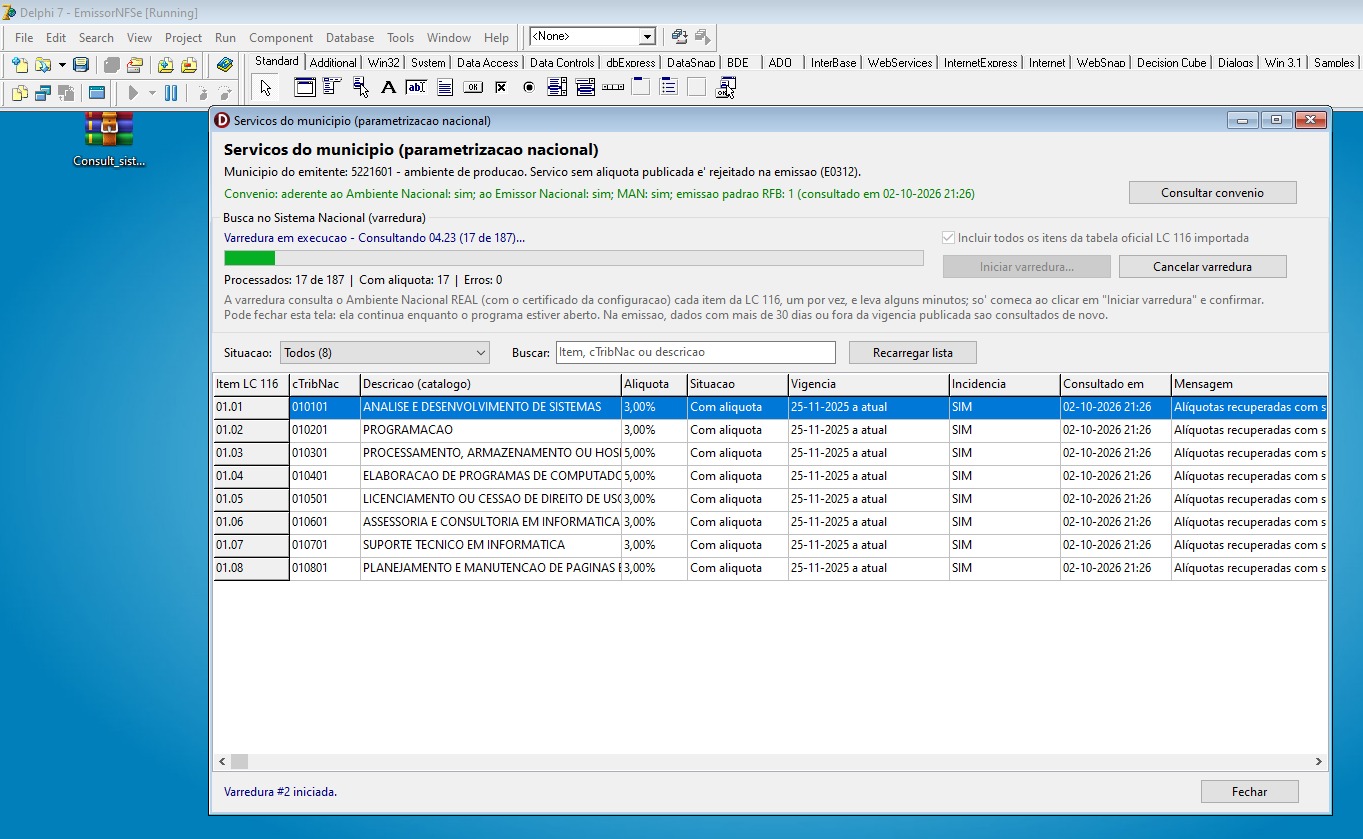Toggle 'Incluir todos os itens' checkbox
Viewport: 1363px width, 839px height.
point(948,238)
